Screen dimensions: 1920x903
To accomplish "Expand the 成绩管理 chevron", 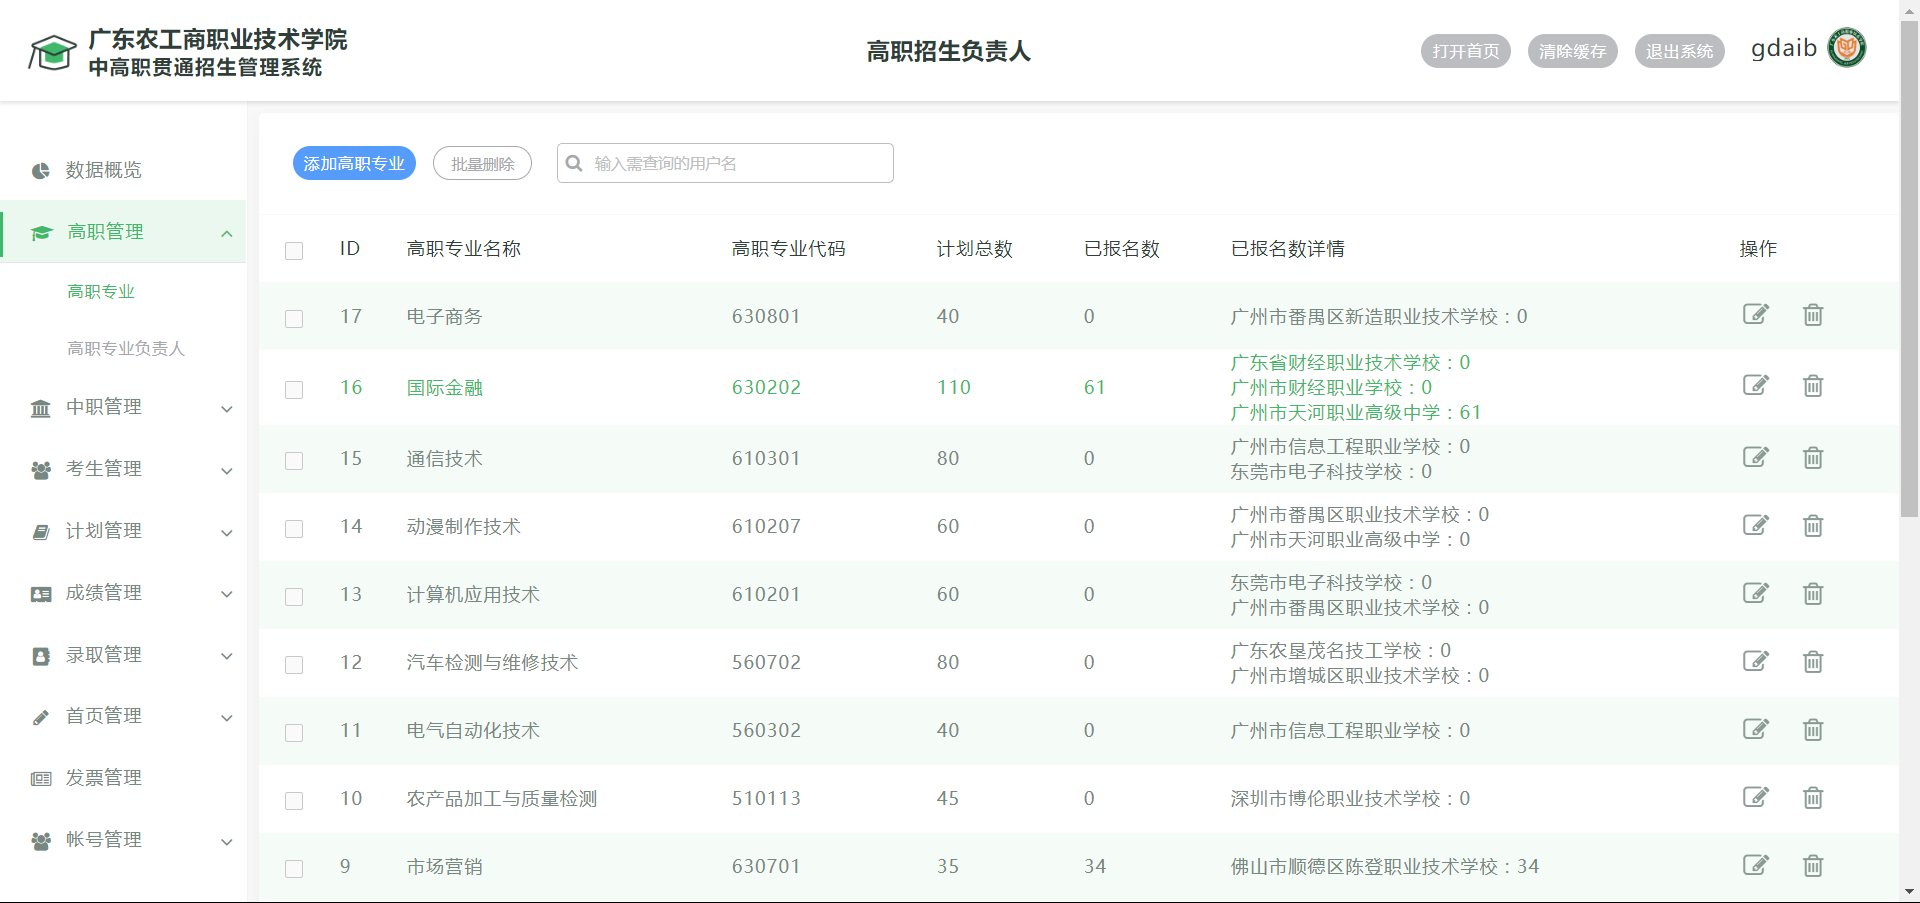I will [227, 594].
